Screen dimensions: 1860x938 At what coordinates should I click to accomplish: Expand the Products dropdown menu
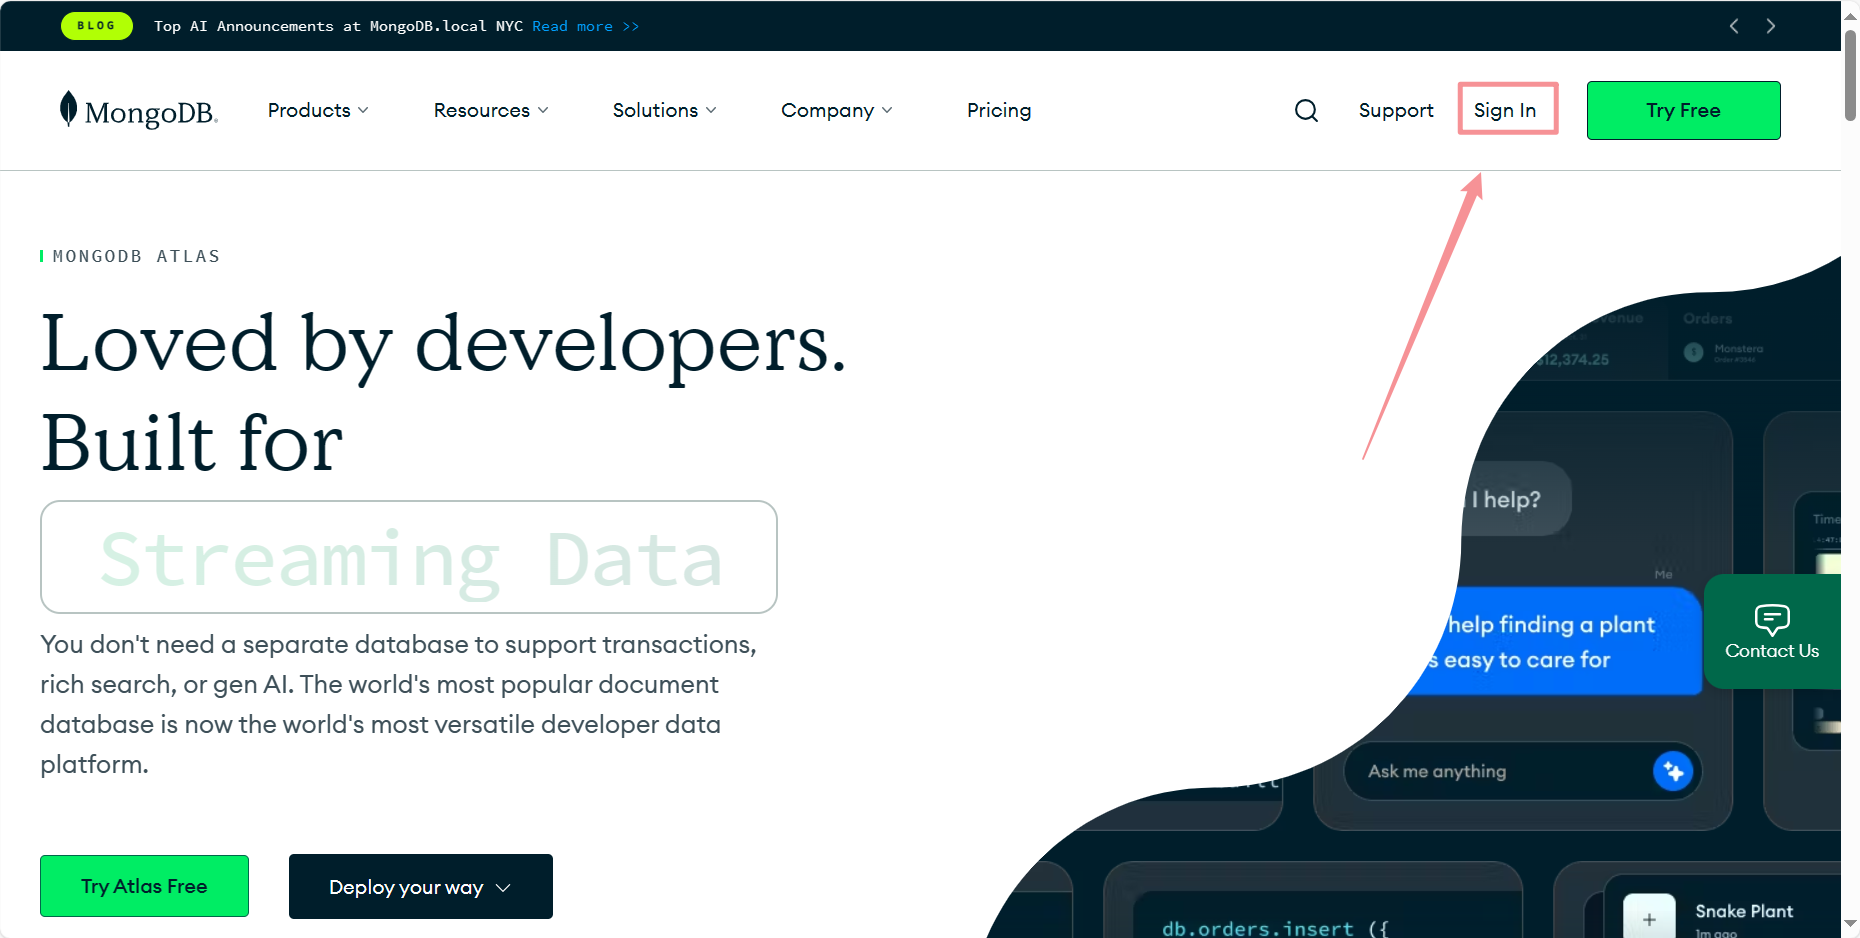(318, 110)
